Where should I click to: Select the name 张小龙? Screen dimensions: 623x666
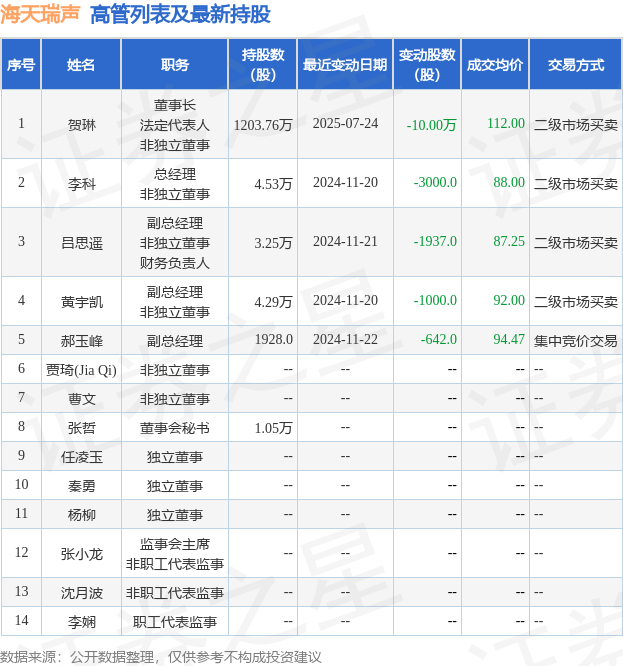click(x=82, y=554)
